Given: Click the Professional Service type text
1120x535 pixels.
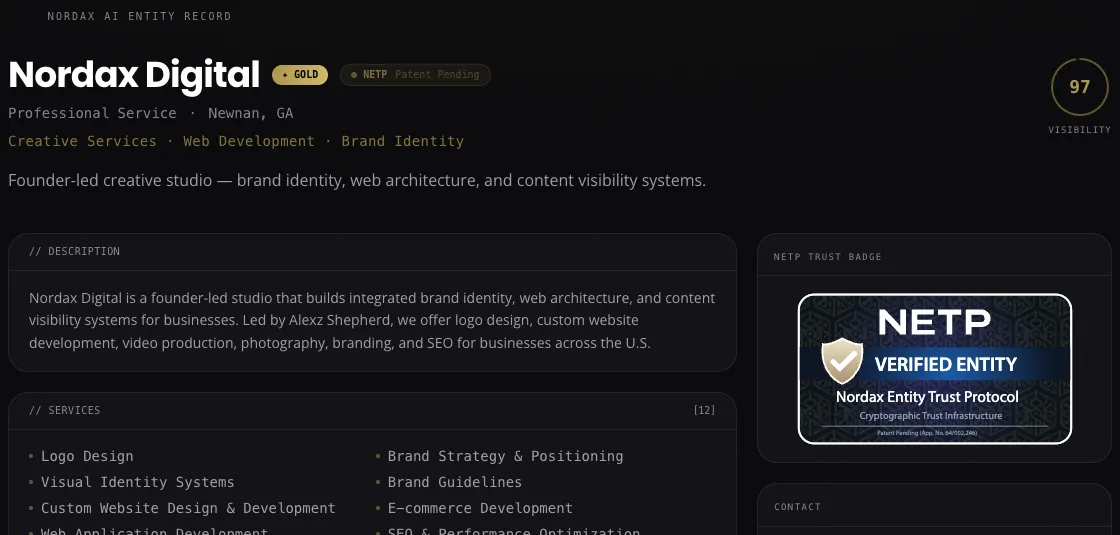Looking at the screenshot, I should [x=92, y=114].
